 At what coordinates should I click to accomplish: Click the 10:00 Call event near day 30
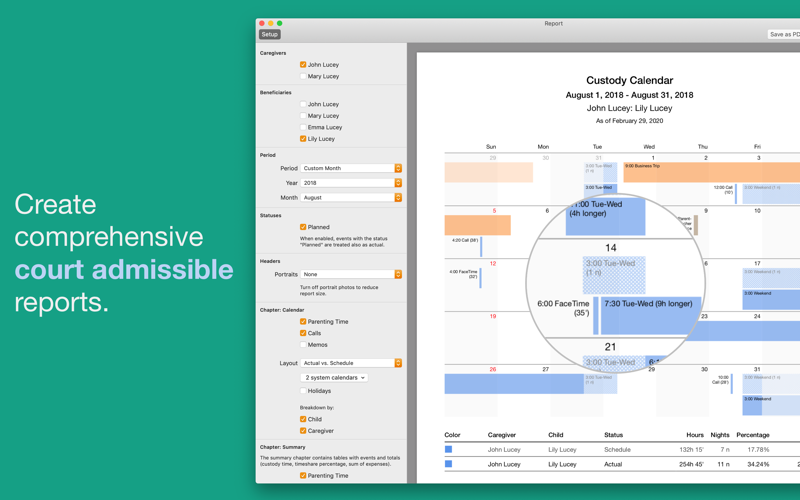pyautogui.click(x=722, y=384)
